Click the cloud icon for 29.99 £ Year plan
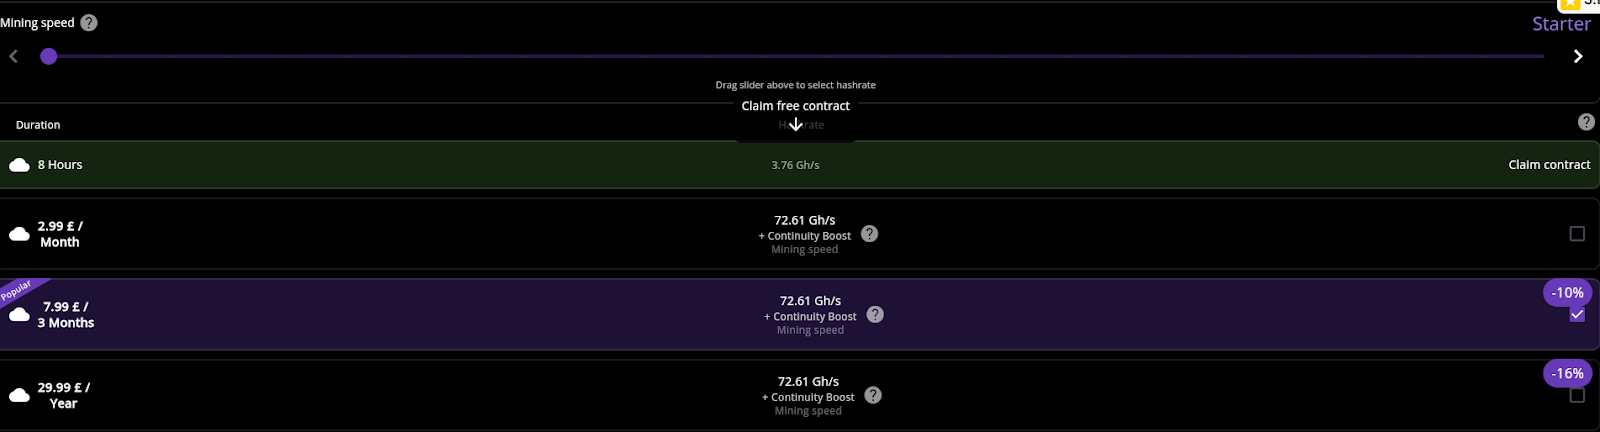 tap(19, 395)
